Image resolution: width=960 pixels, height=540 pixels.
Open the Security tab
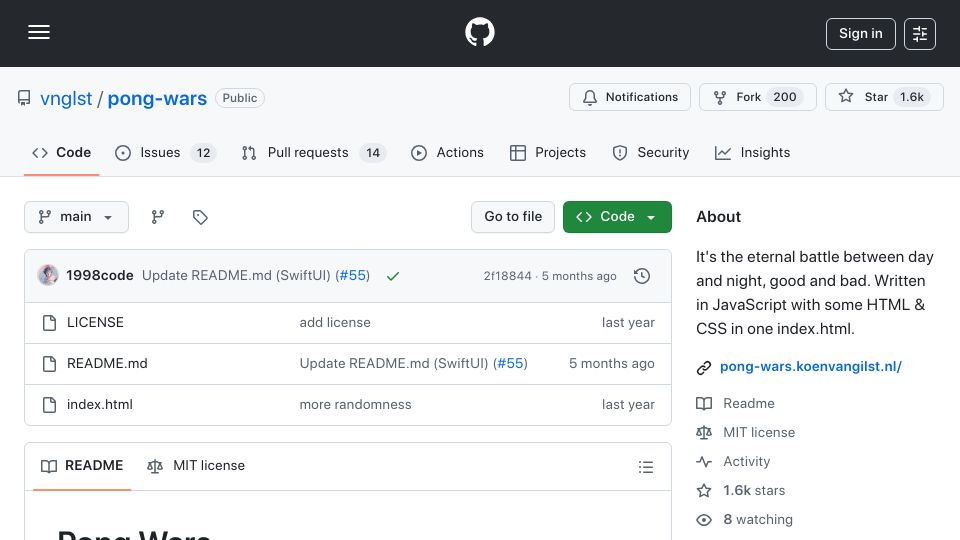coord(650,152)
